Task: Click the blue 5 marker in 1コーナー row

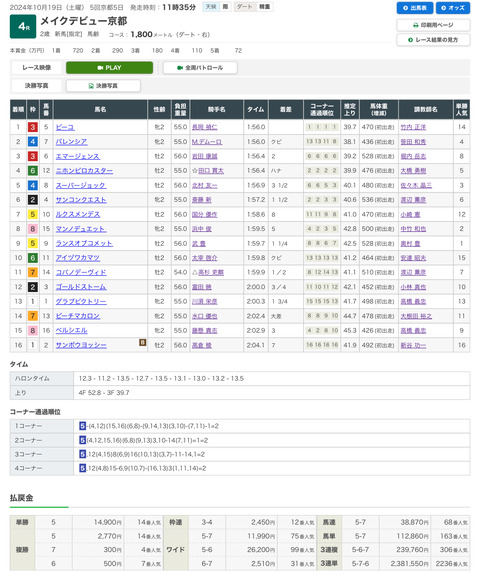Action: click(83, 426)
